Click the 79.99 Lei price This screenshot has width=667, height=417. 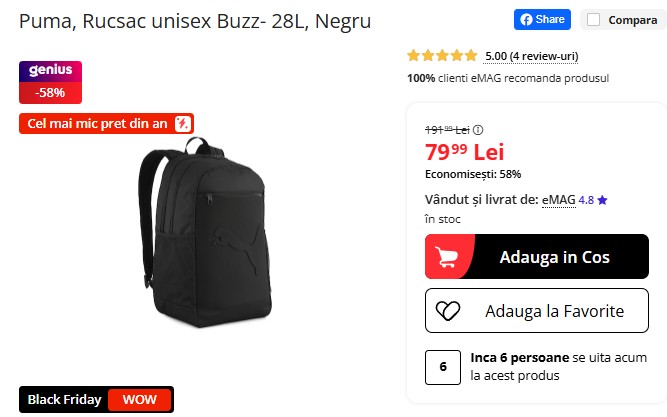465,152
